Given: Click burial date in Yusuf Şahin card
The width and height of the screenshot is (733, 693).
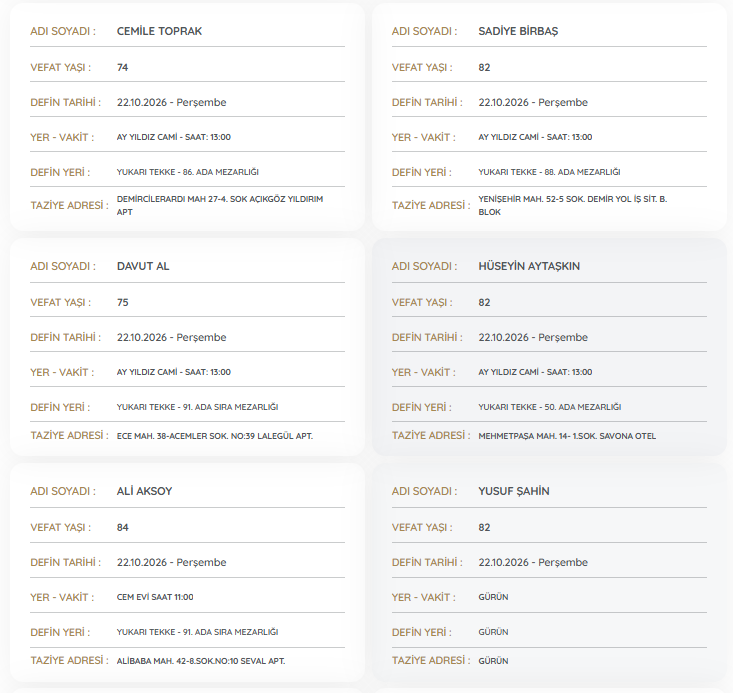Looking at the screenshot, I should click(533, 563).
